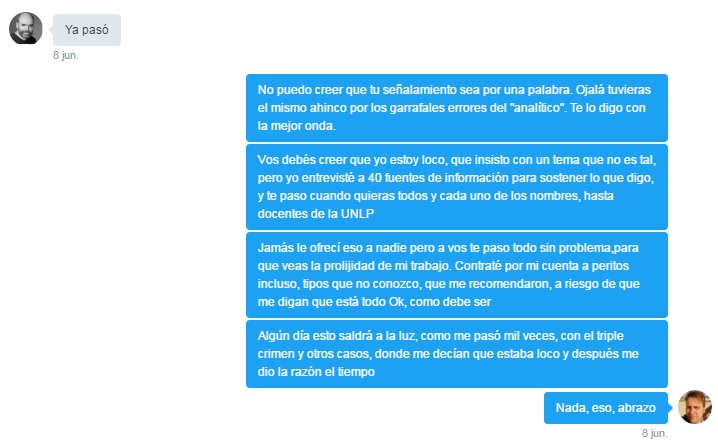Select the message starting "Vos debés creer"
This screenshot has width=718, height=441.
point(457,187)
